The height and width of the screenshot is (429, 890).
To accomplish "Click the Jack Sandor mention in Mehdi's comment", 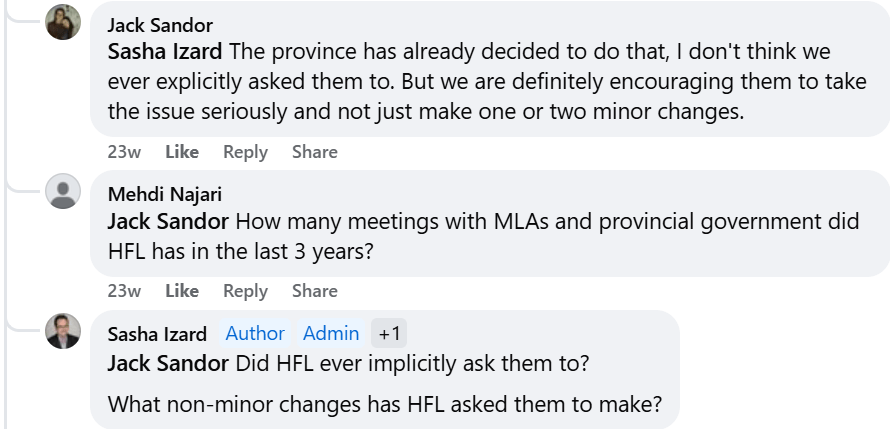I will (168, 221).
